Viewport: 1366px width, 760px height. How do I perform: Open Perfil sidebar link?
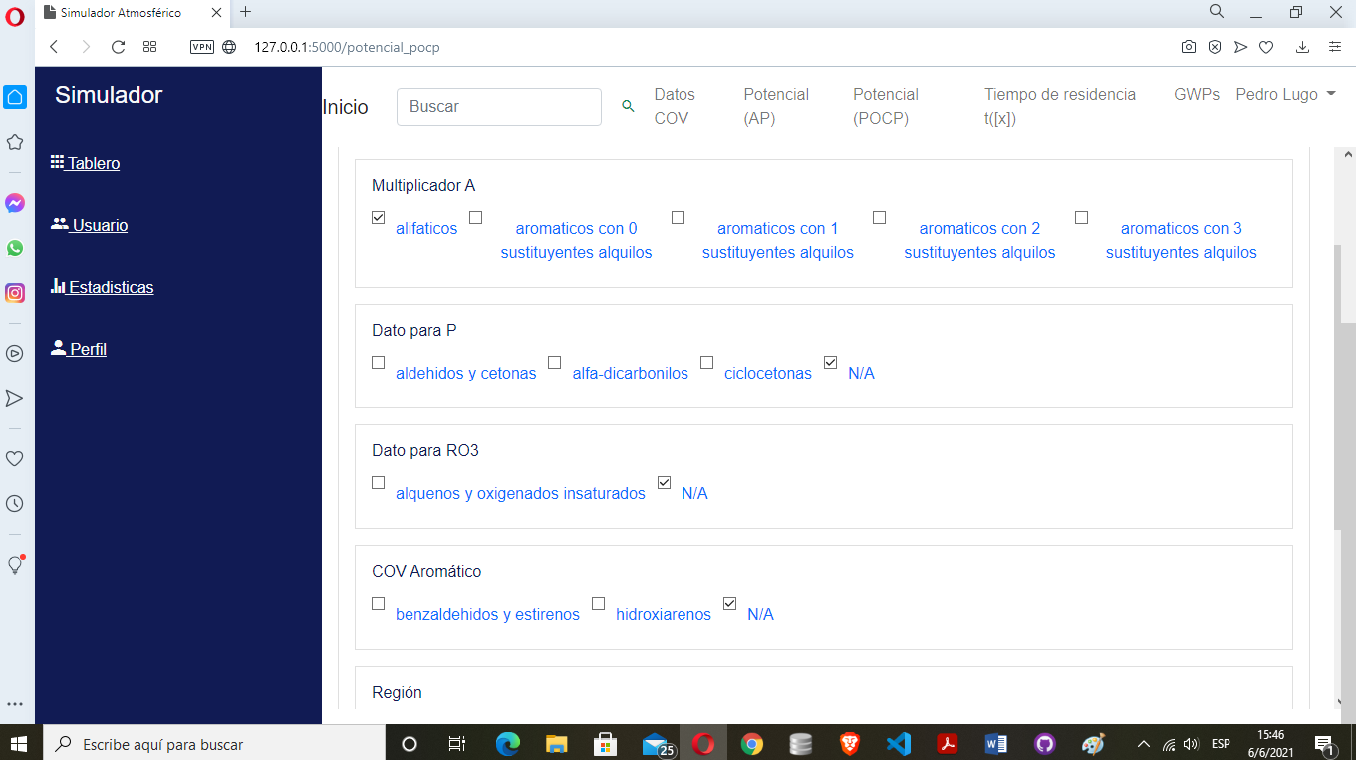point(79,349)
